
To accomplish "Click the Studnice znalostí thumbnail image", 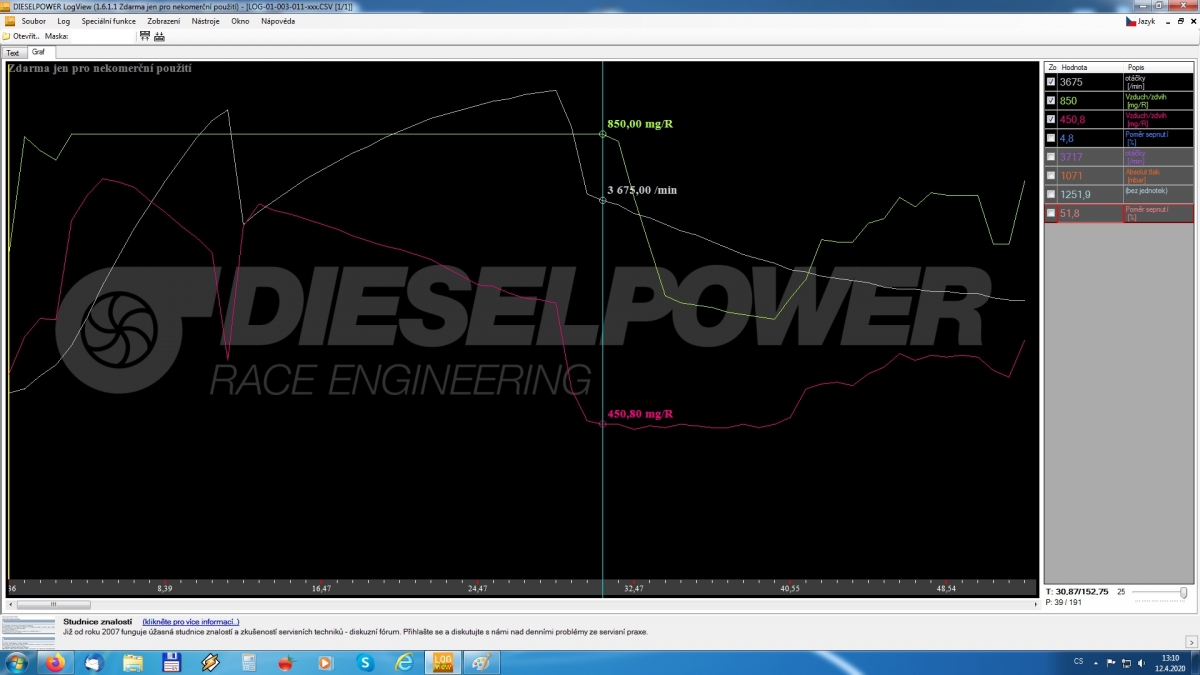I will coord(29,631).
